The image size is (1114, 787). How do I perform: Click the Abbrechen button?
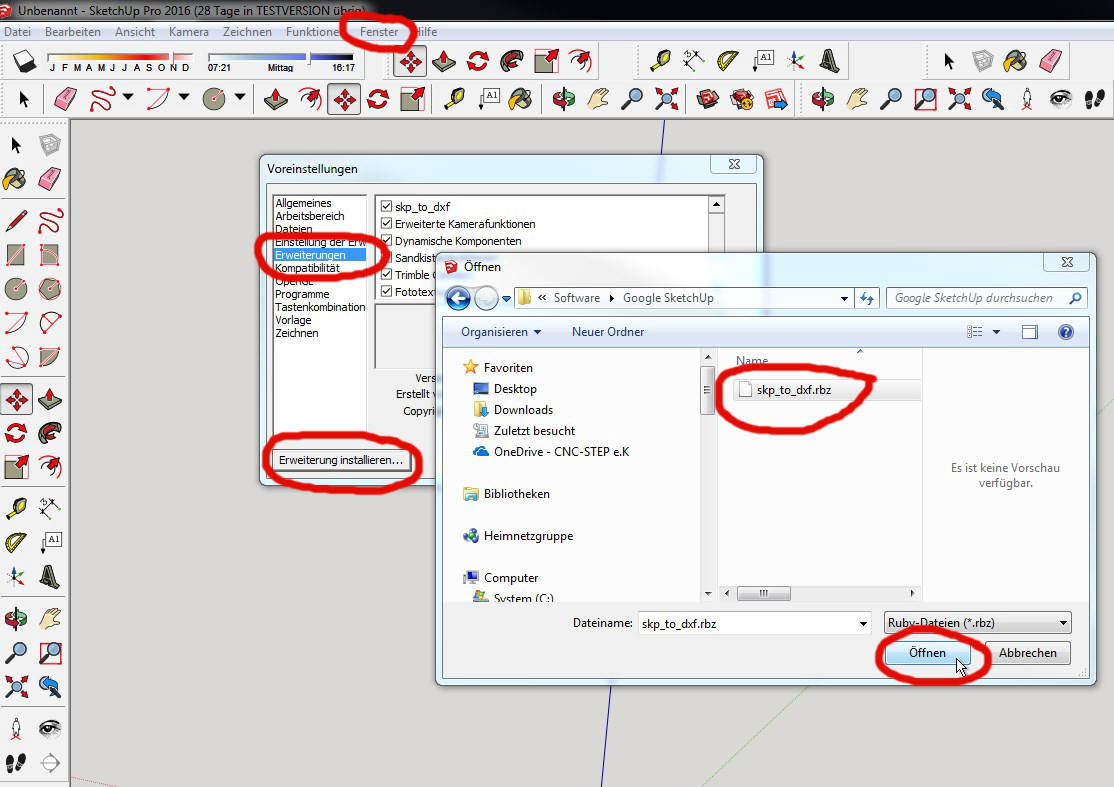1027,653
